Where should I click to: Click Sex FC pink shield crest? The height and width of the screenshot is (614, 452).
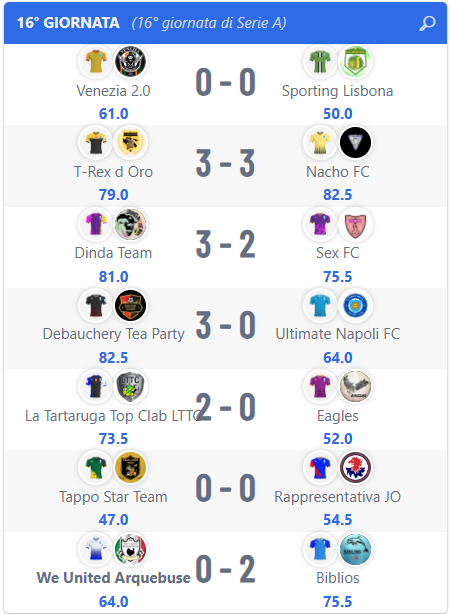(355, 224)
